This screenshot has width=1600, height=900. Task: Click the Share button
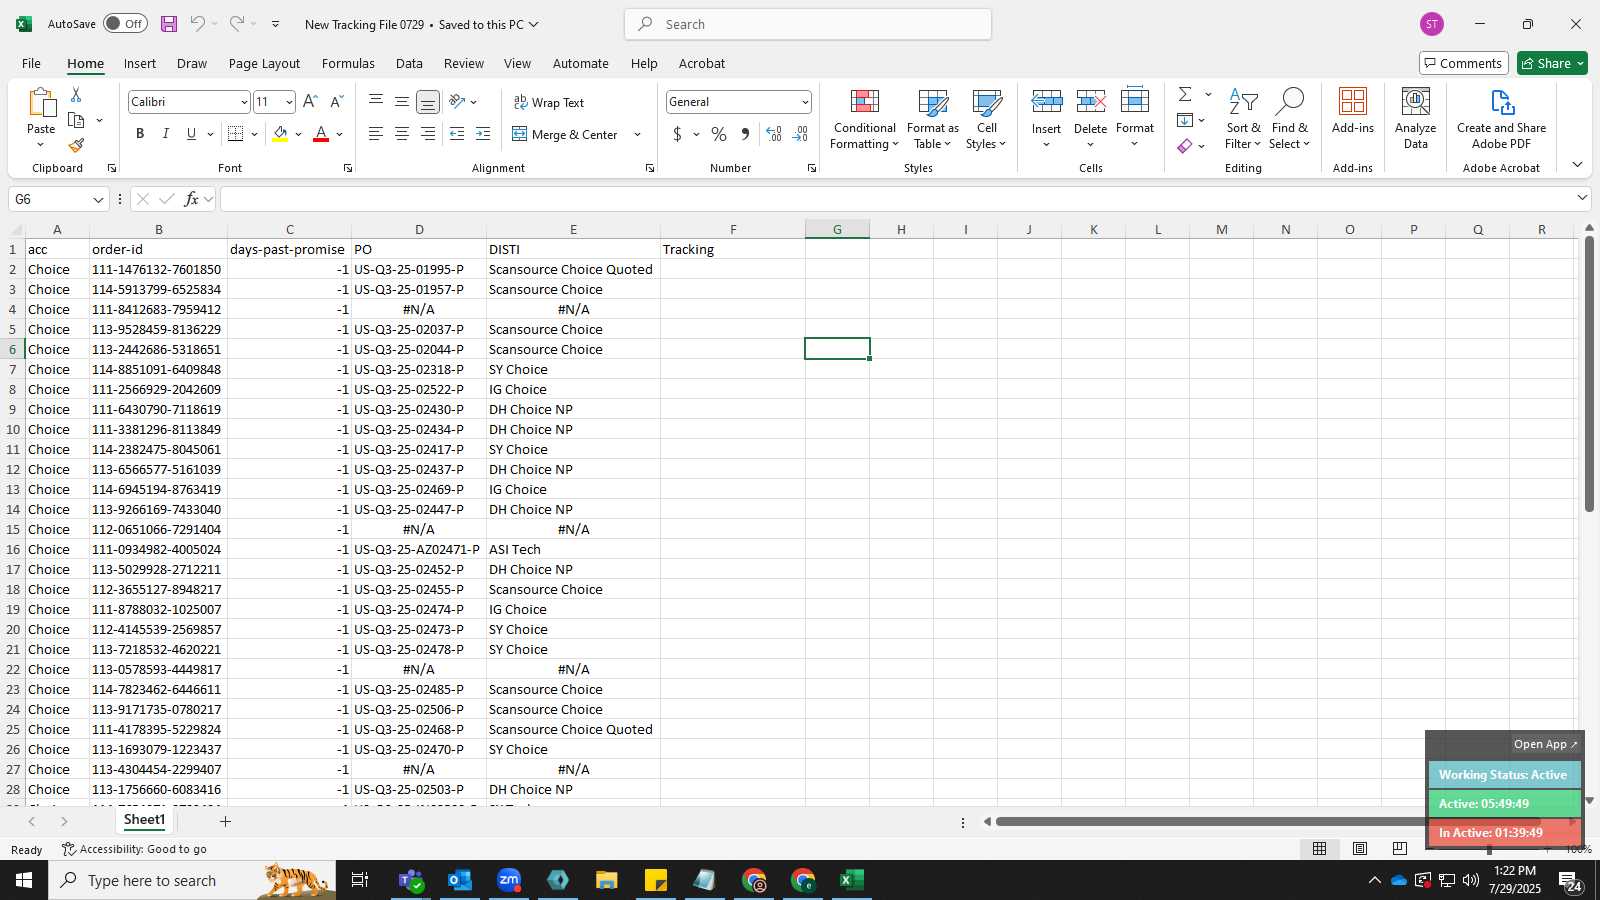pos(1552,63)
